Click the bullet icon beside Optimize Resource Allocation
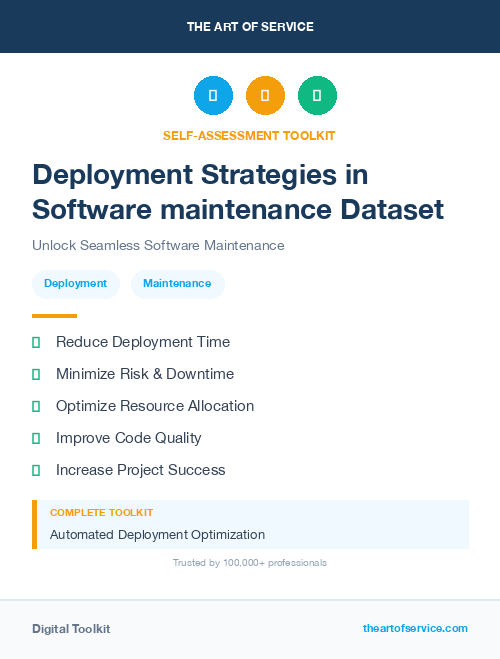The height and width of the screenshot is (659, 500). (x=36, y=406)
